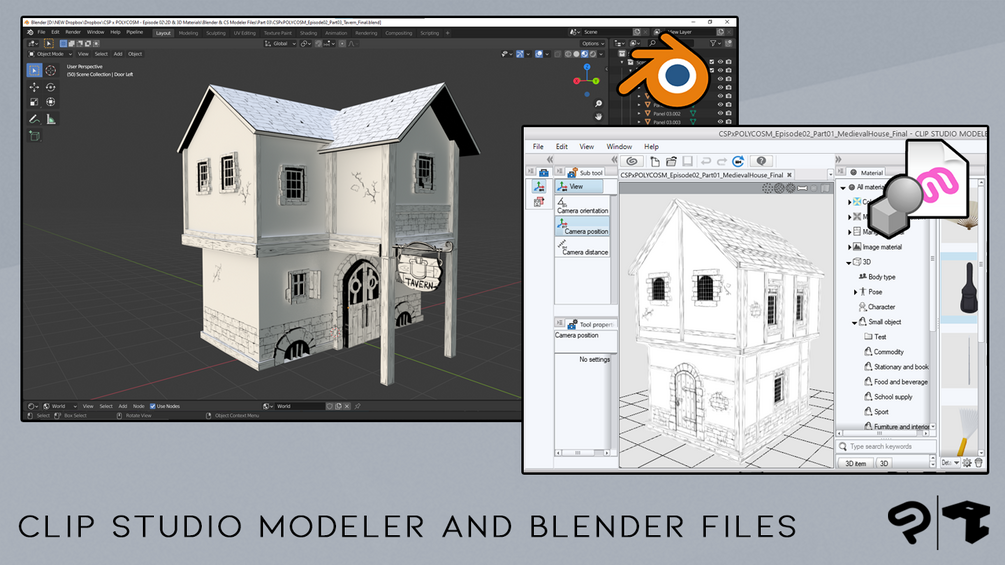Click the Type search keywords field

[887, 446]
